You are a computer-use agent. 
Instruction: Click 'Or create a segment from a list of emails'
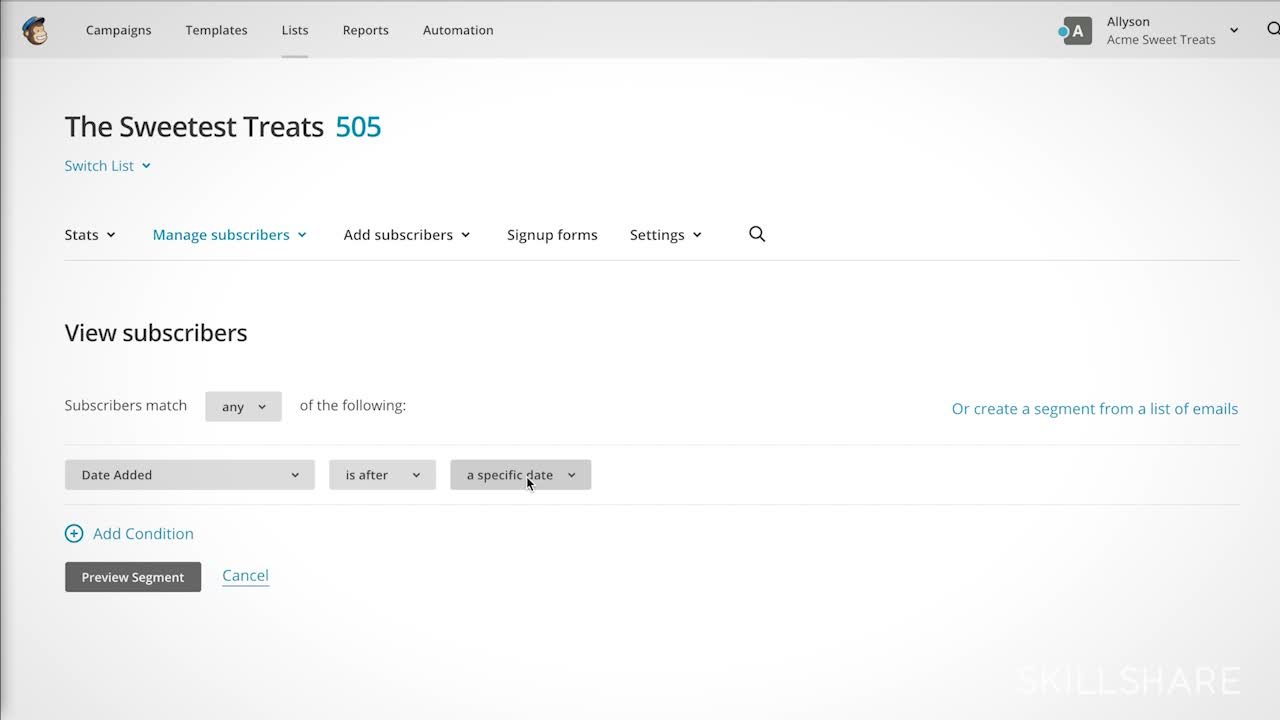point(1094,409)
